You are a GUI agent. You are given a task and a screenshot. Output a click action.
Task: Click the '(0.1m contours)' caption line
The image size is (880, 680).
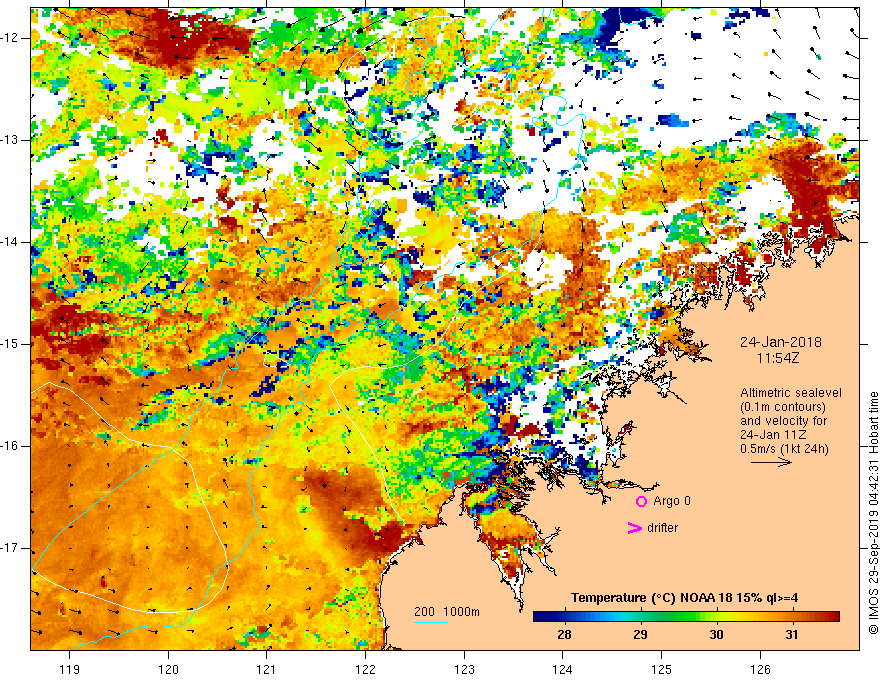pyautogui.click(x=783, y=407)
